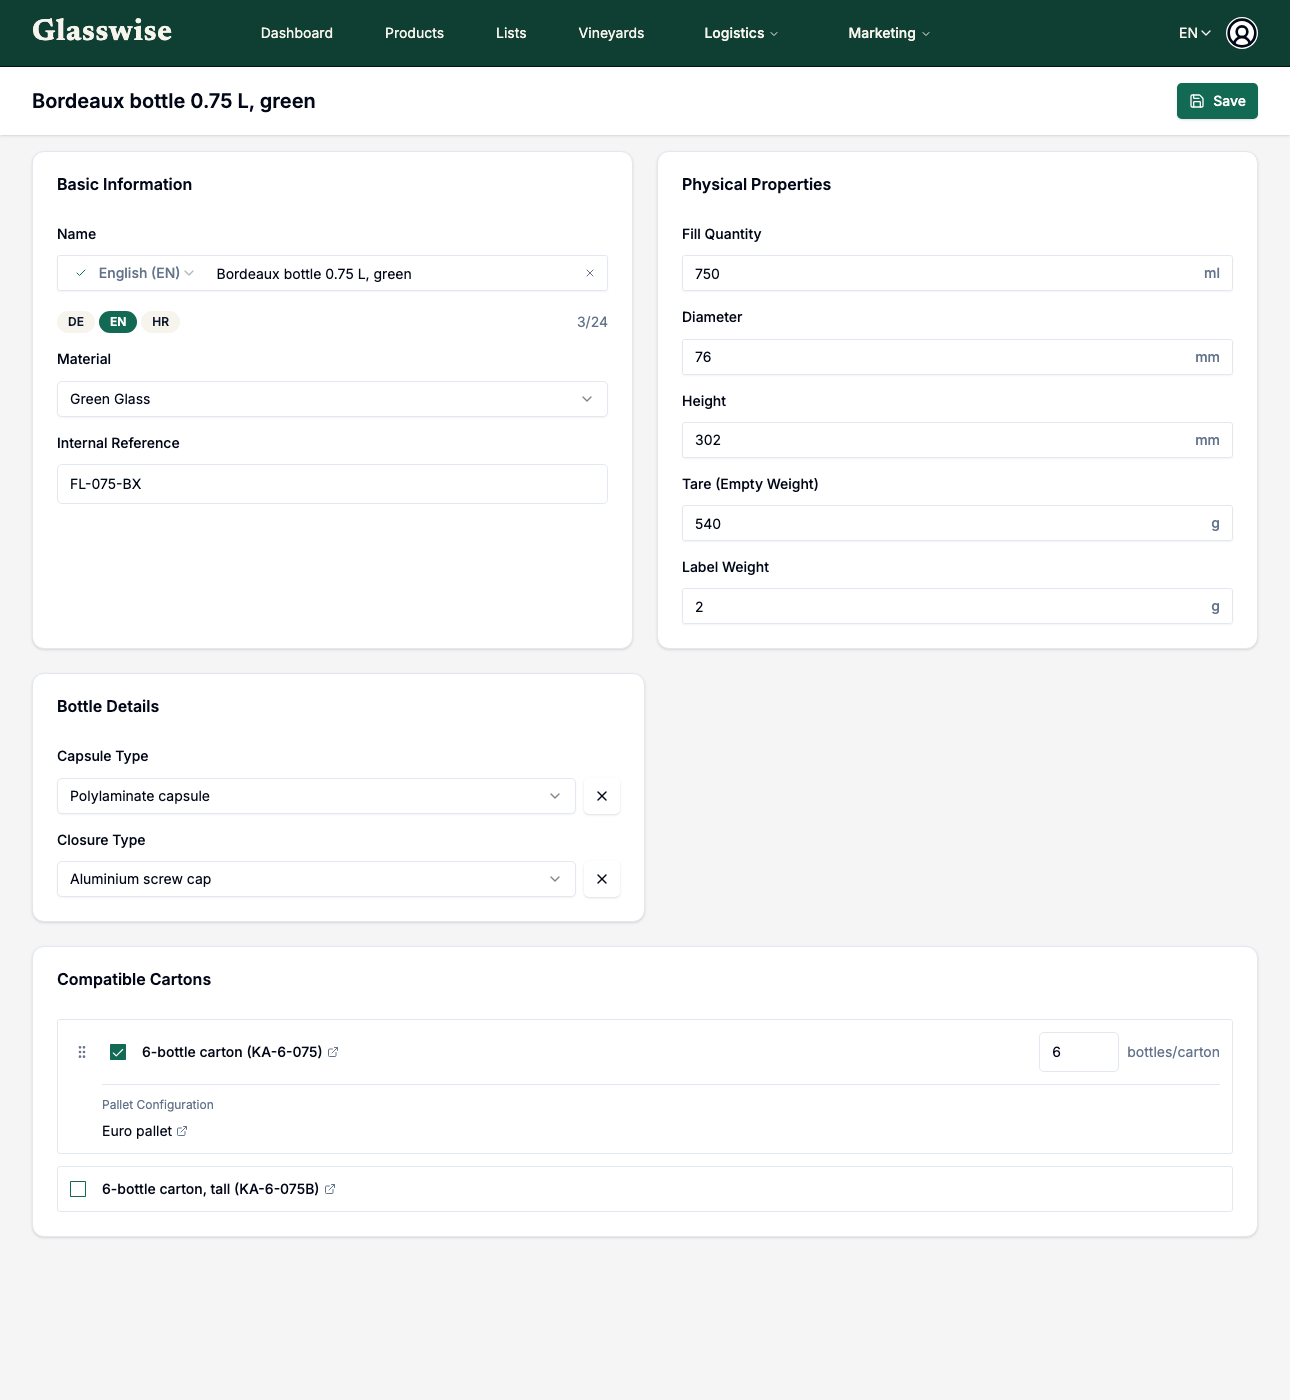Click the Basic Information heading

124,184
